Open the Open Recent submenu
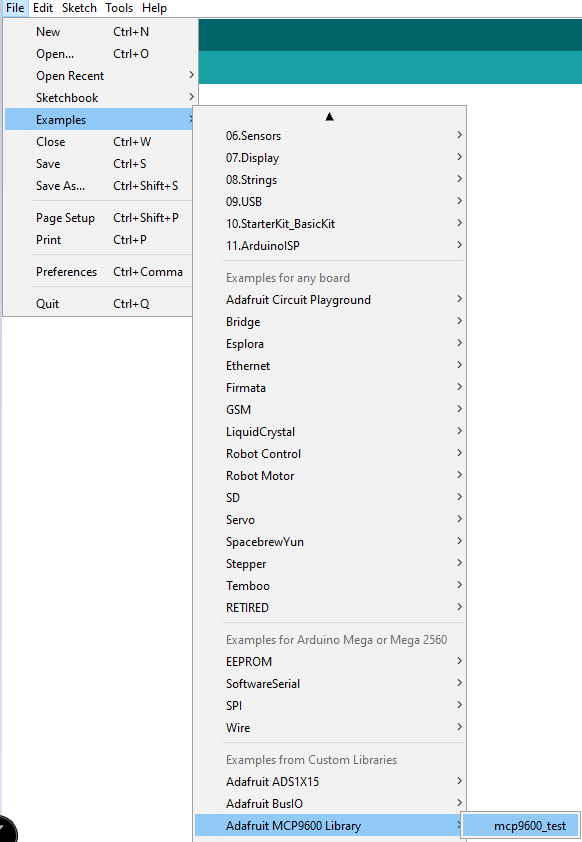Image resolution: width=582 pixels, height=842 pixels. pyautogui.click(x=100, y=76)
